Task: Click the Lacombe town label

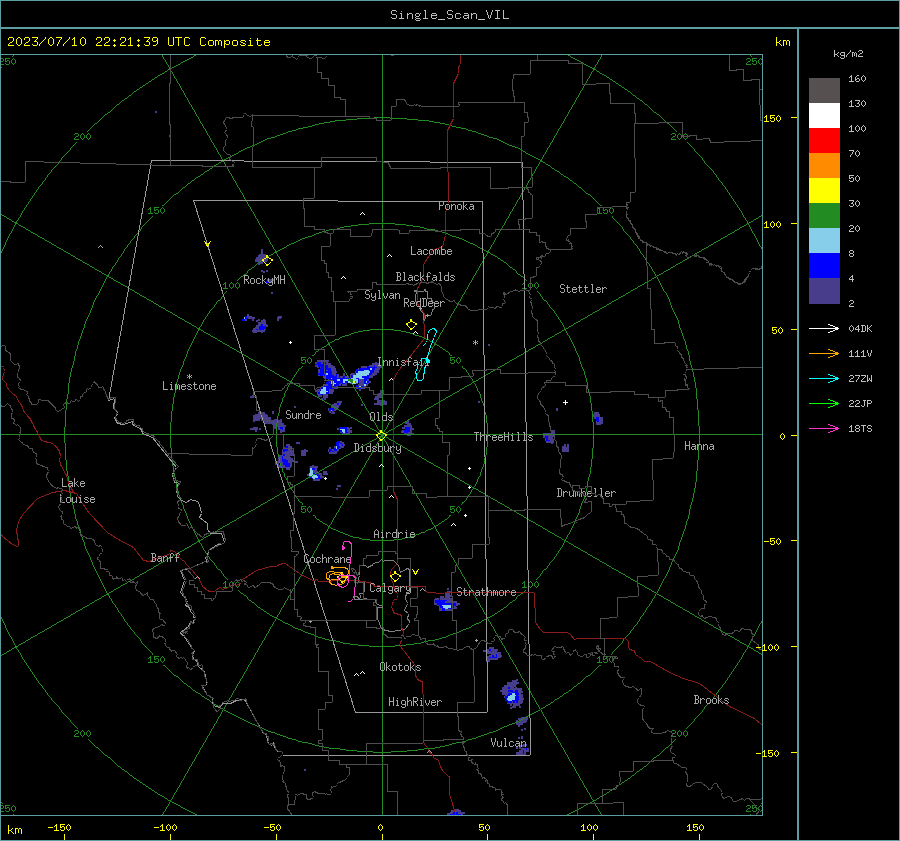Action: [431, 251]
